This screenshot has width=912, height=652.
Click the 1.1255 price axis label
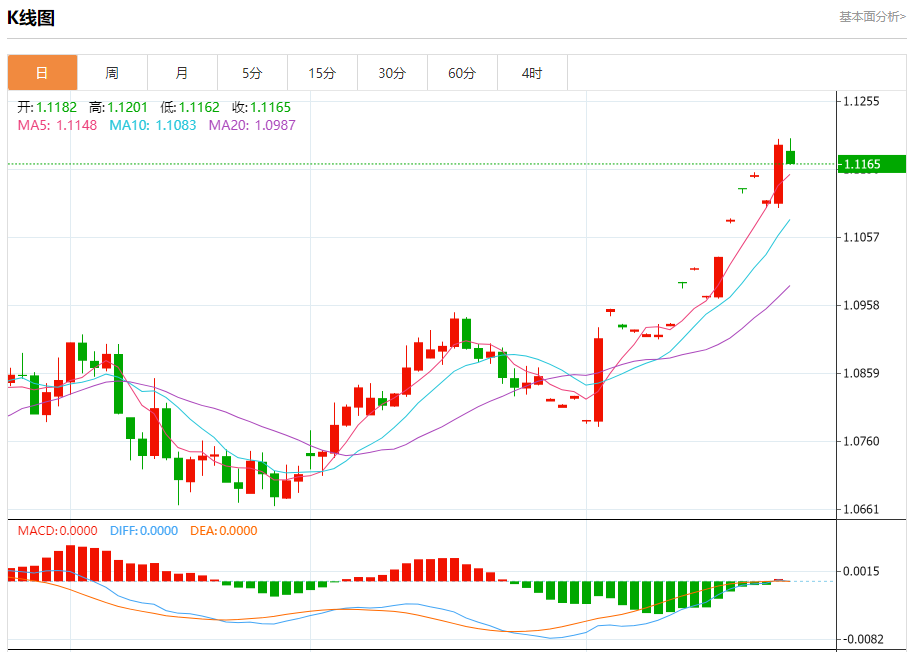[x=861, y=101]
